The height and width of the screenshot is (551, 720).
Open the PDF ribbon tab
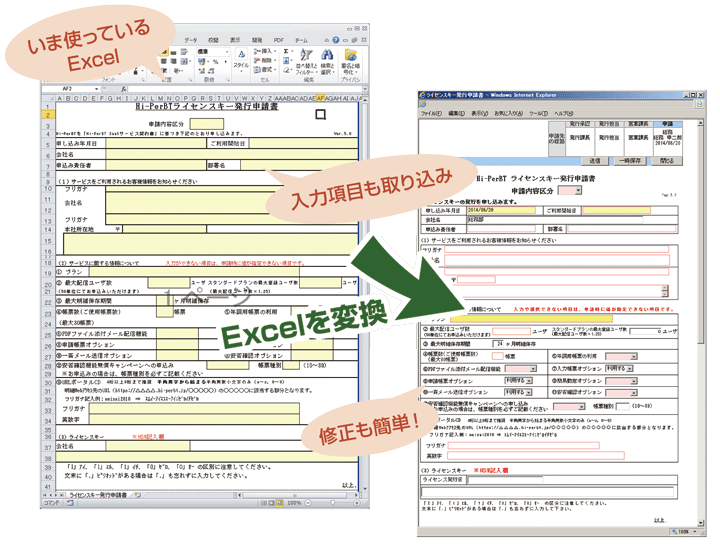click(x=278, y=40)
